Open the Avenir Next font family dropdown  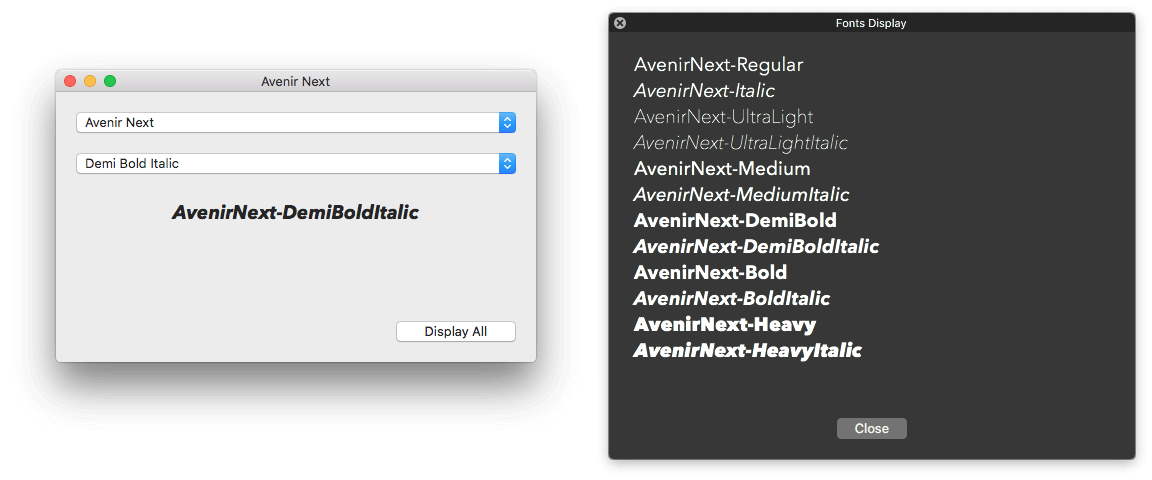[x=296, y=122]
